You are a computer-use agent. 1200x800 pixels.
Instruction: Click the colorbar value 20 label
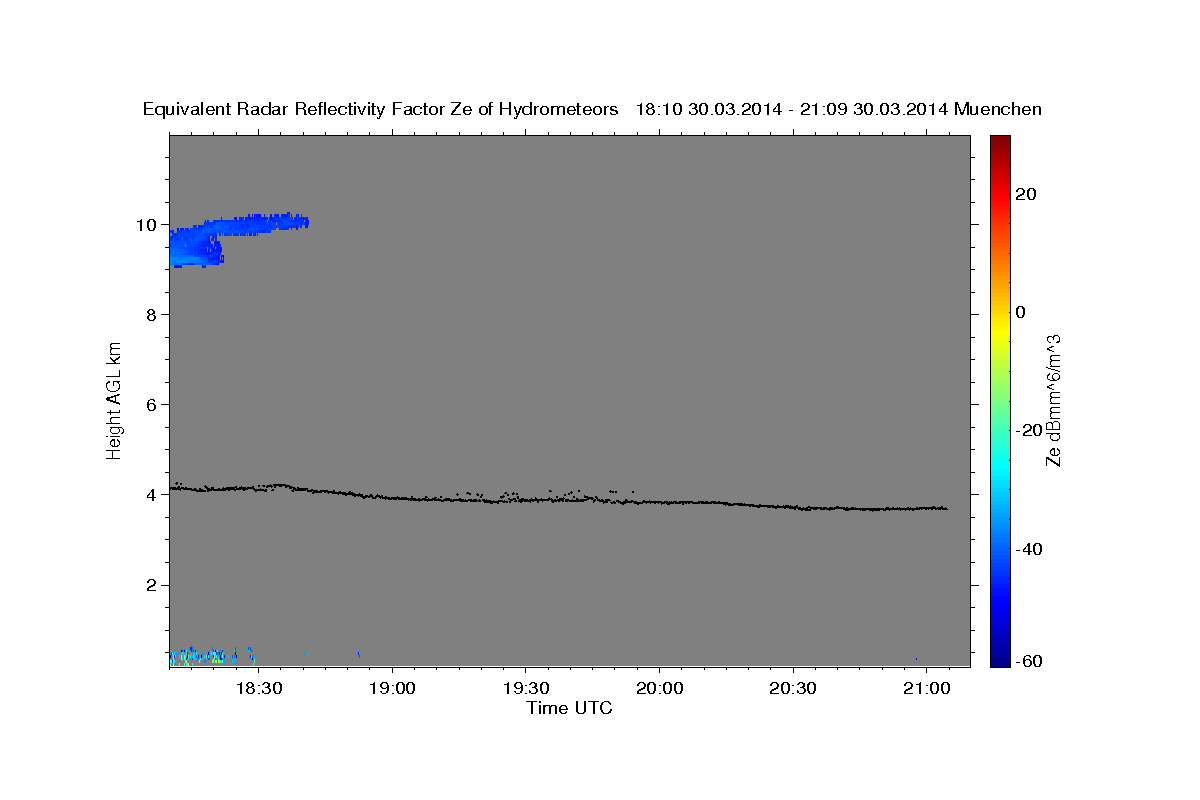click(x=1025, y=194)
